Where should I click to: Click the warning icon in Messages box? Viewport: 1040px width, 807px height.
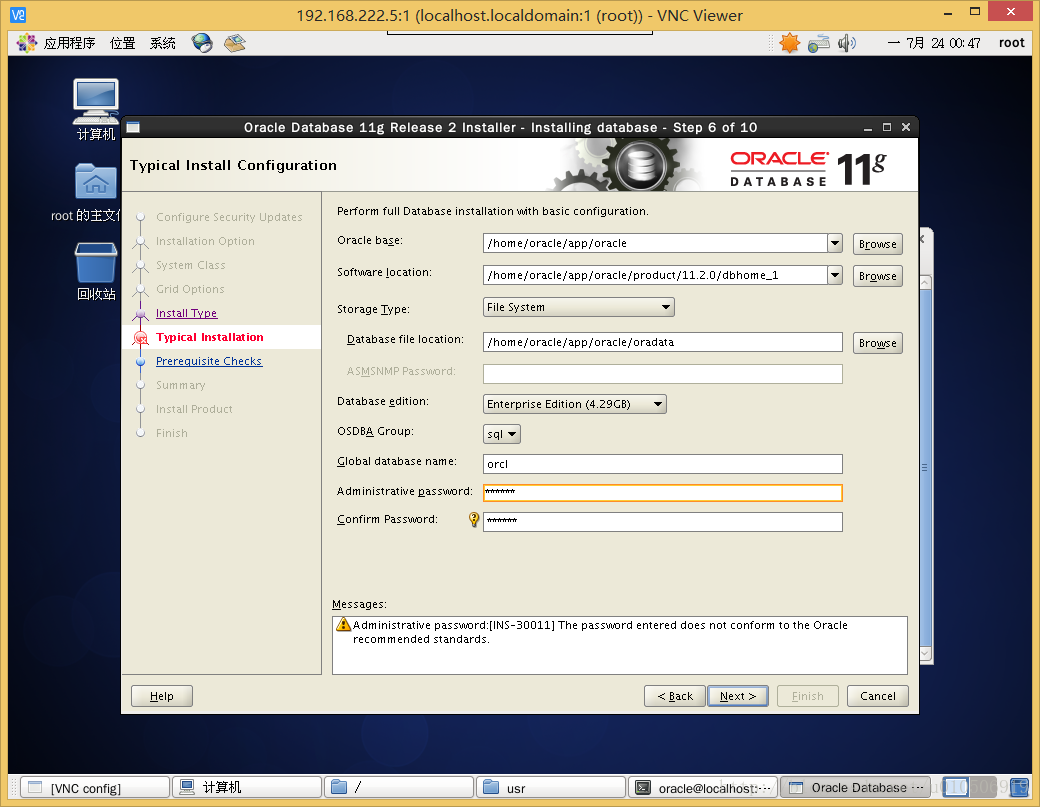coord(343,625)
